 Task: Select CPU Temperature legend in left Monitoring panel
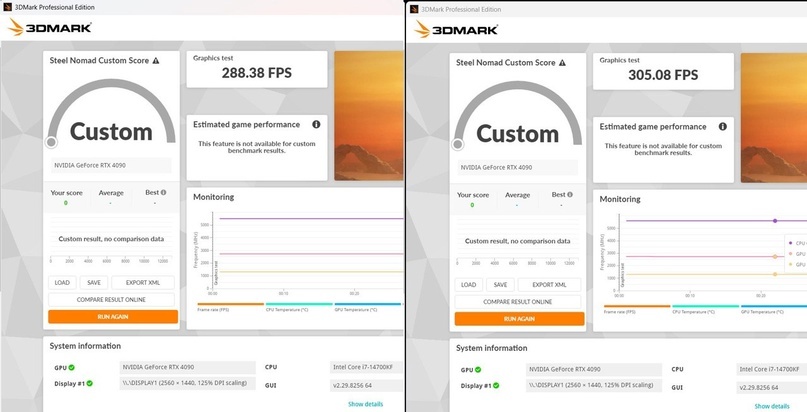click(x=299, y=307)
